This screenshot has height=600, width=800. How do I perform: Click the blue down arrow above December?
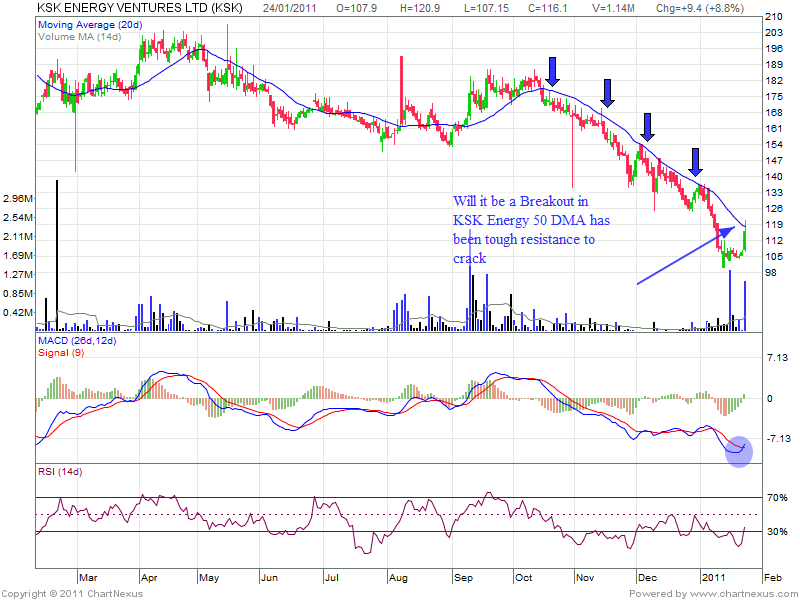pyautogui.click(x=648, y=126)
